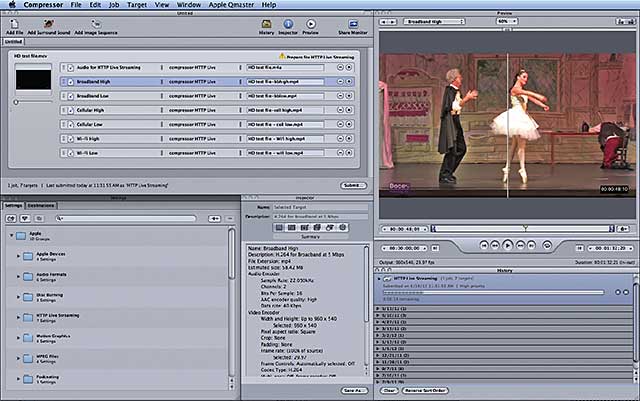640x401 pixels.
Task: Click the Add Image Sequence icon
Action: (96, 24)
